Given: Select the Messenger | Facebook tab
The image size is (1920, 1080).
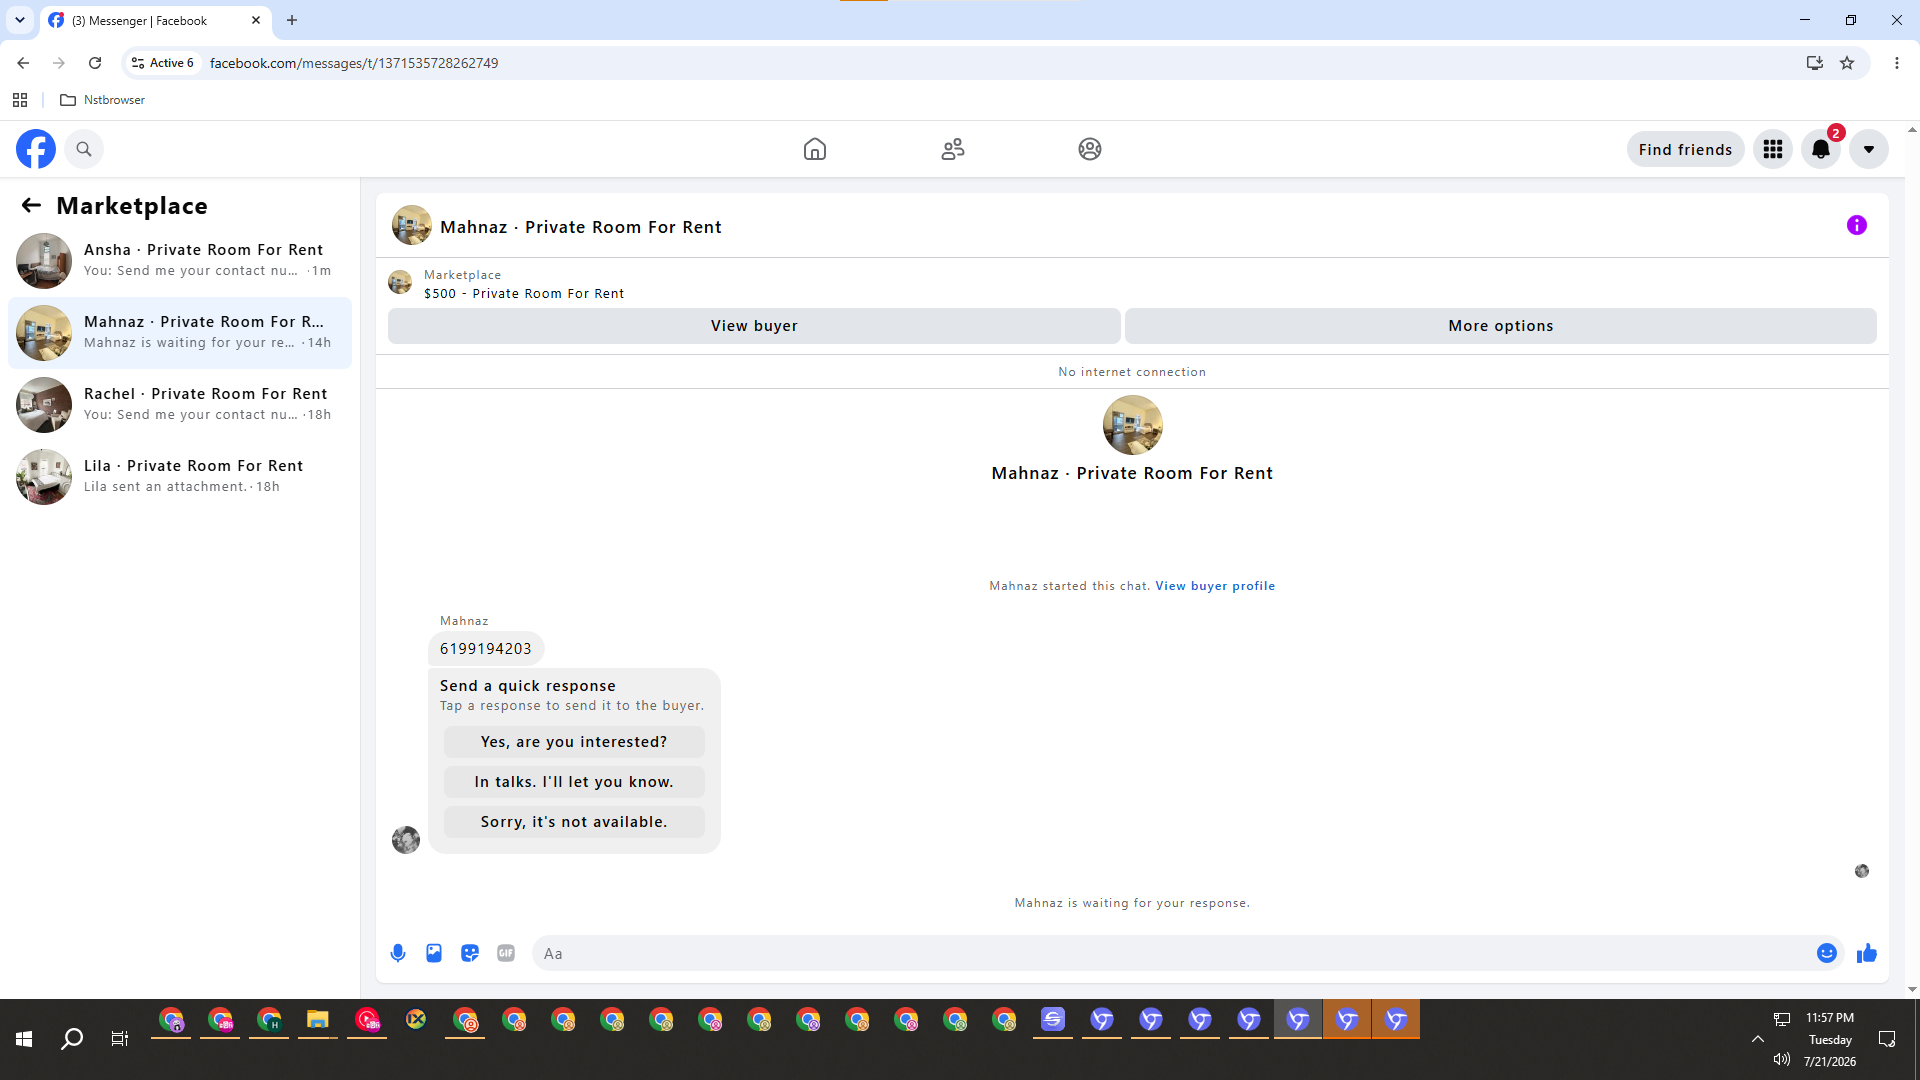Looking at the screenshot, I should click(x=155, y=20).
